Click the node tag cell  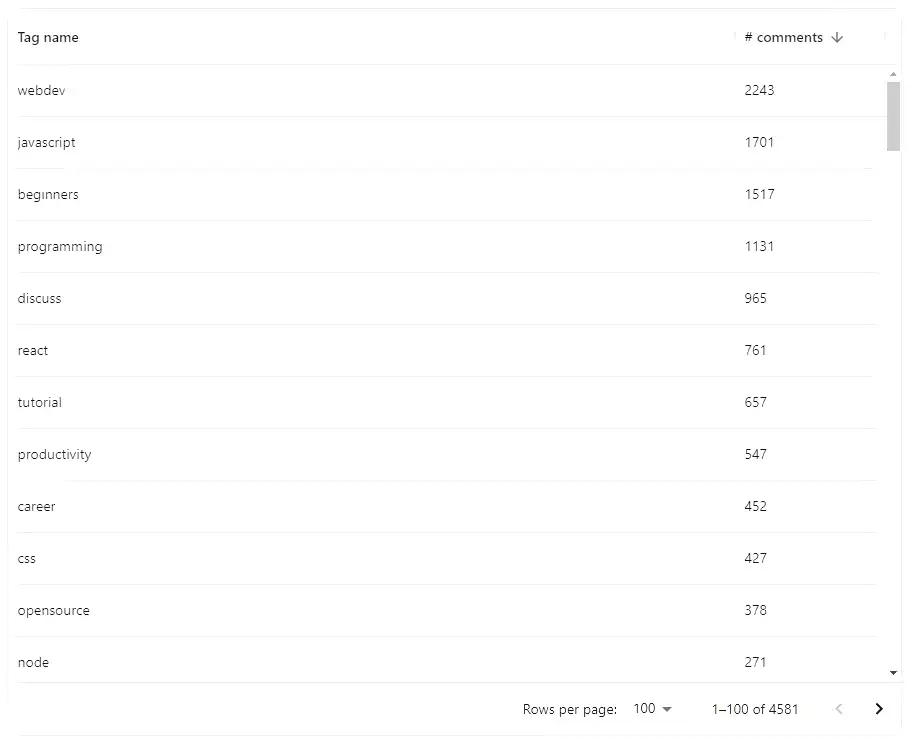pyautogui.click(x=33, y=662)
